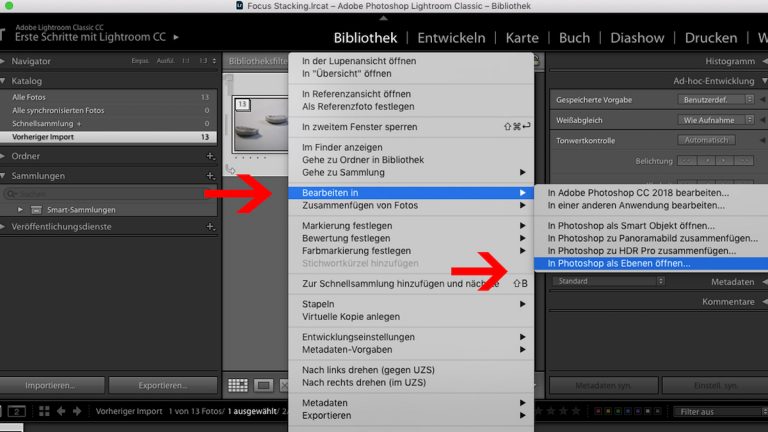Click the Smart-Sammlungen collection set icon
The image size is (768, 432).
tap(37, 210)
